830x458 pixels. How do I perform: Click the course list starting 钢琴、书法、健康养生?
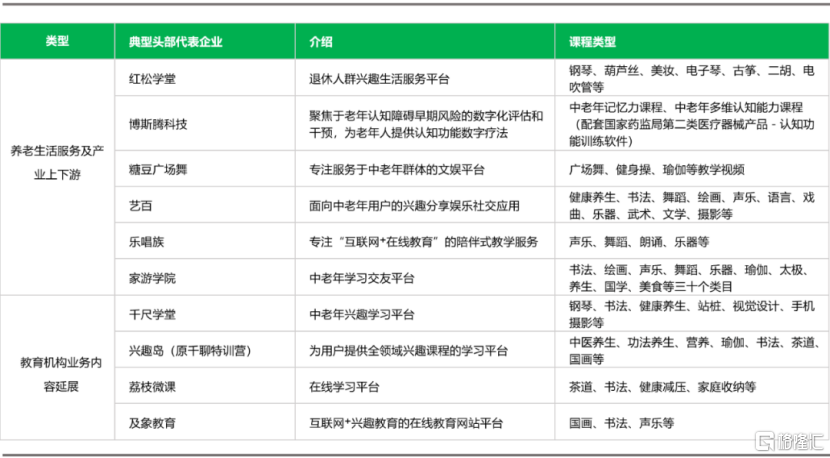(x=692, y=314)
